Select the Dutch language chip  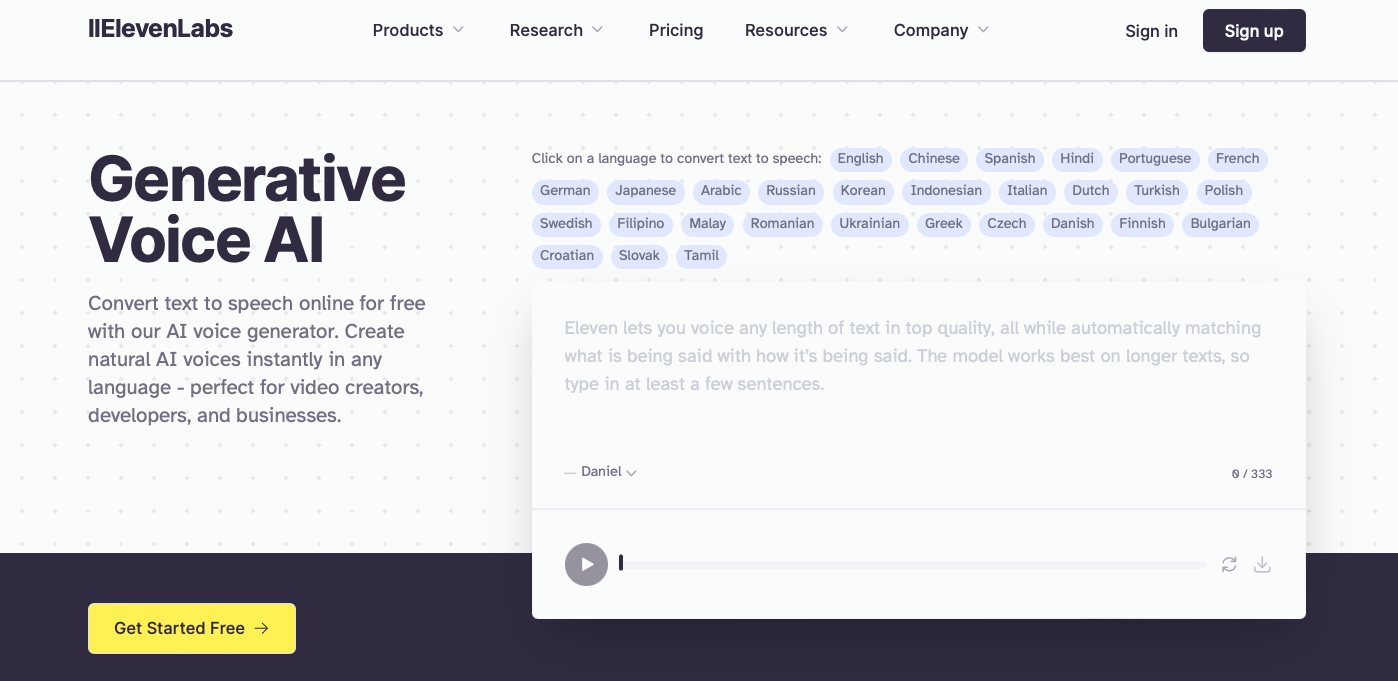pos(1091,191)
